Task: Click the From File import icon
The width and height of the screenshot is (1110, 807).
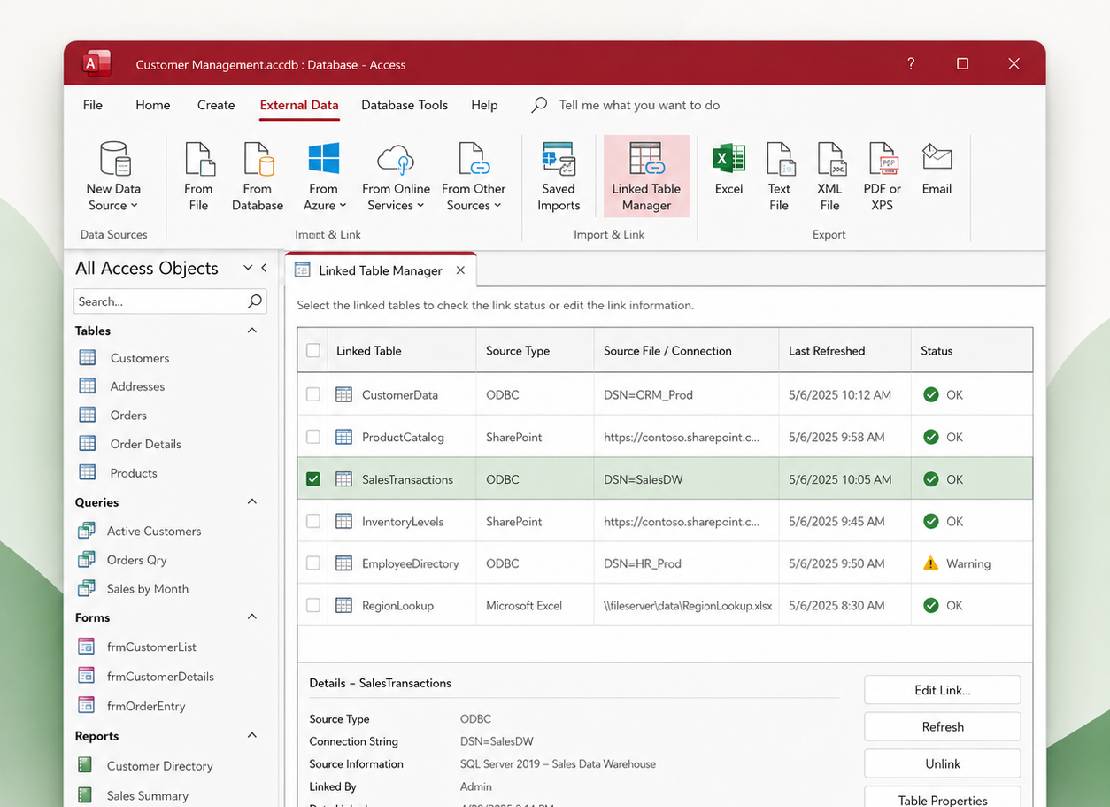Action: (198, 176)
